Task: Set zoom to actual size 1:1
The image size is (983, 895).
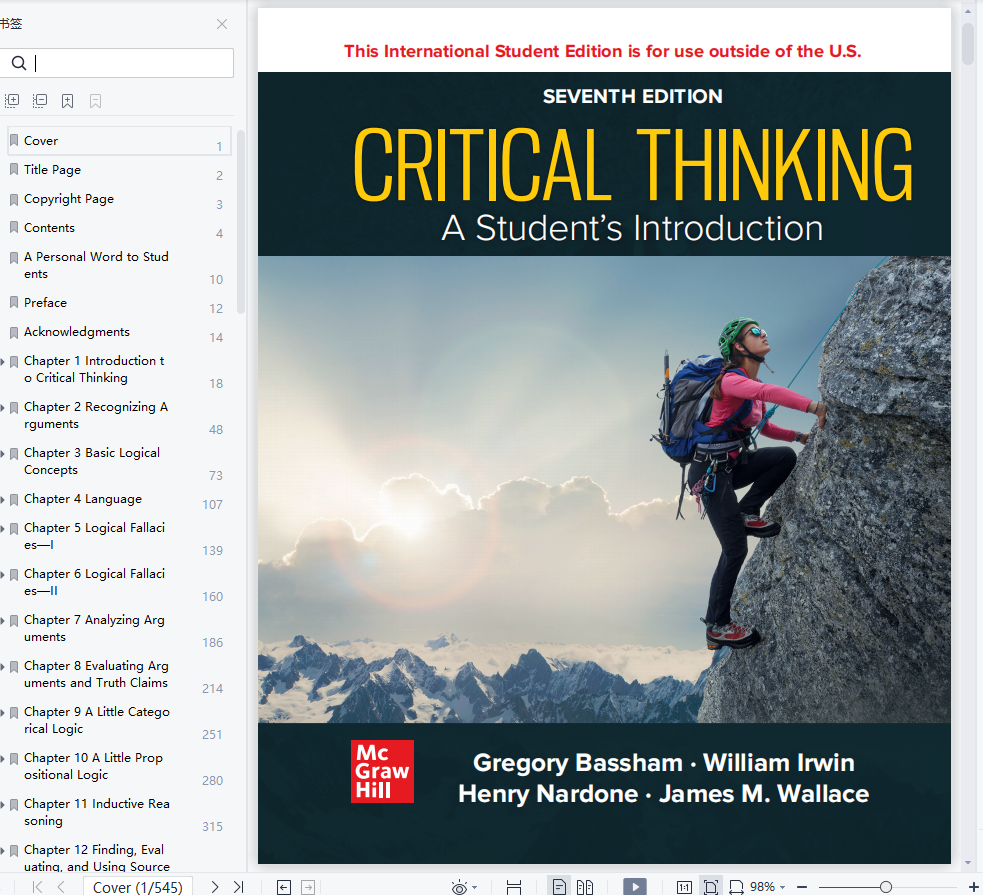Action: coord(684,887)
